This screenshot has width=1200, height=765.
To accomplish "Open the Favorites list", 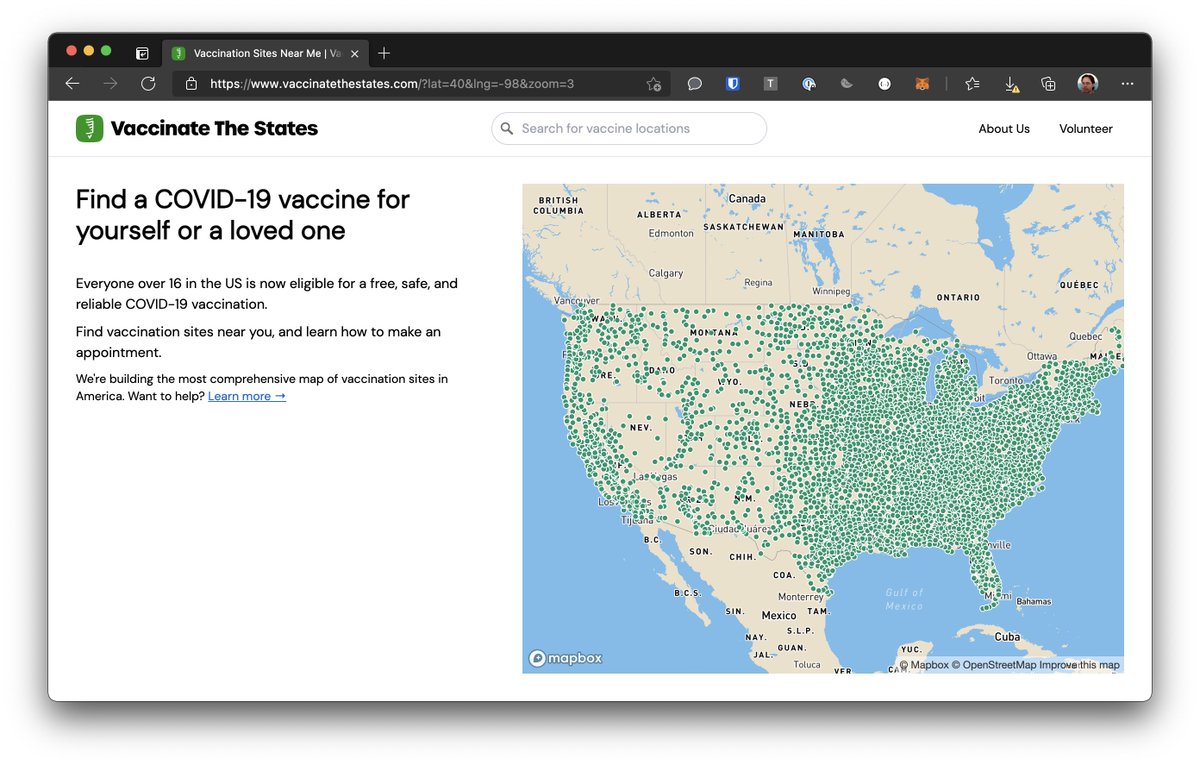I will [x=972, y=84].
